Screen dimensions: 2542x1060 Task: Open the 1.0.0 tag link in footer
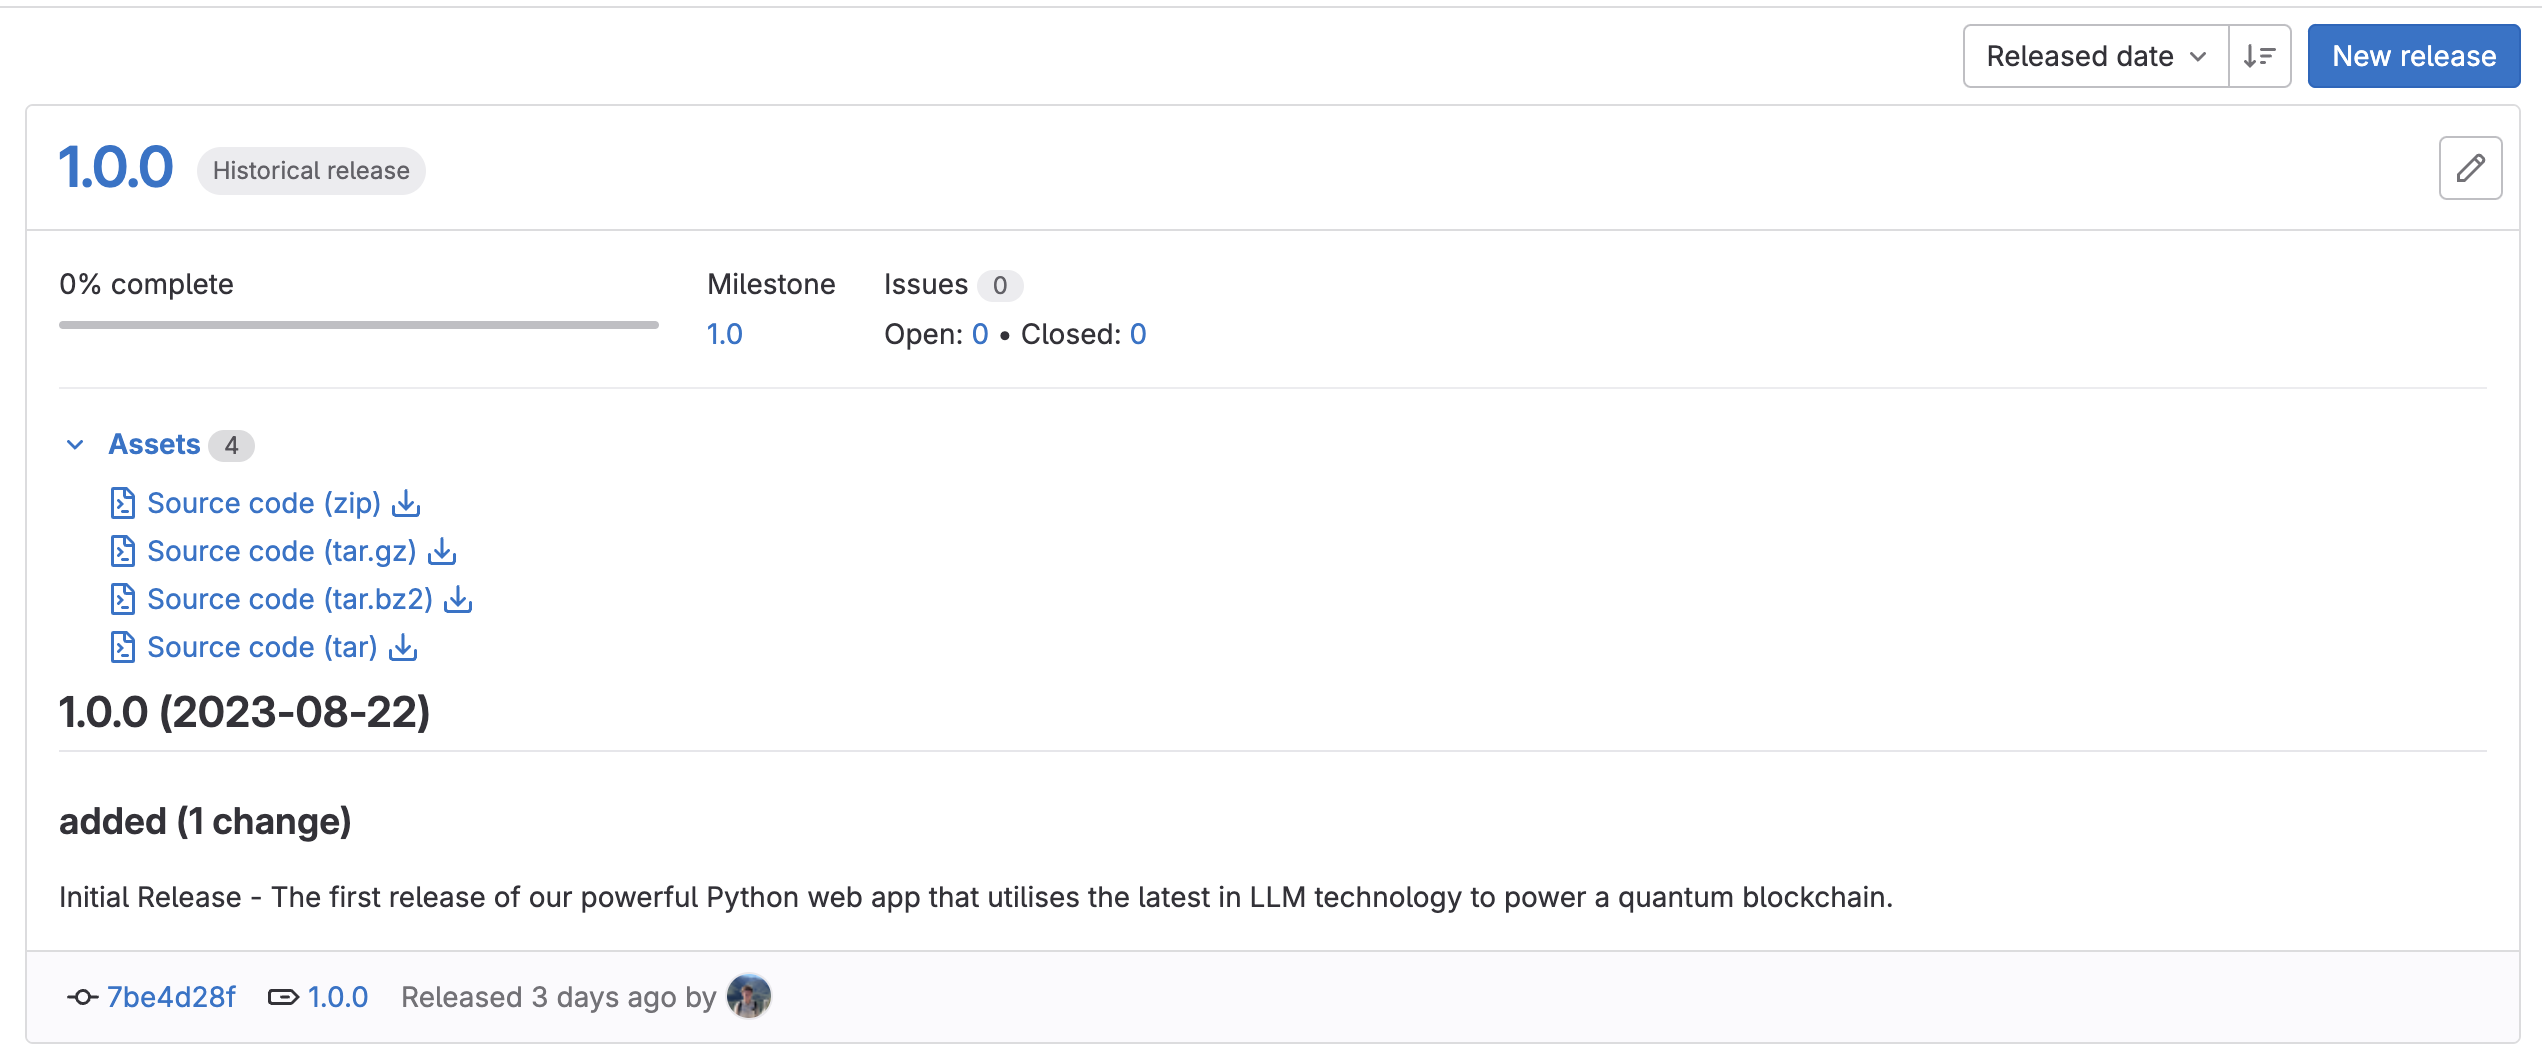point(336,997)
